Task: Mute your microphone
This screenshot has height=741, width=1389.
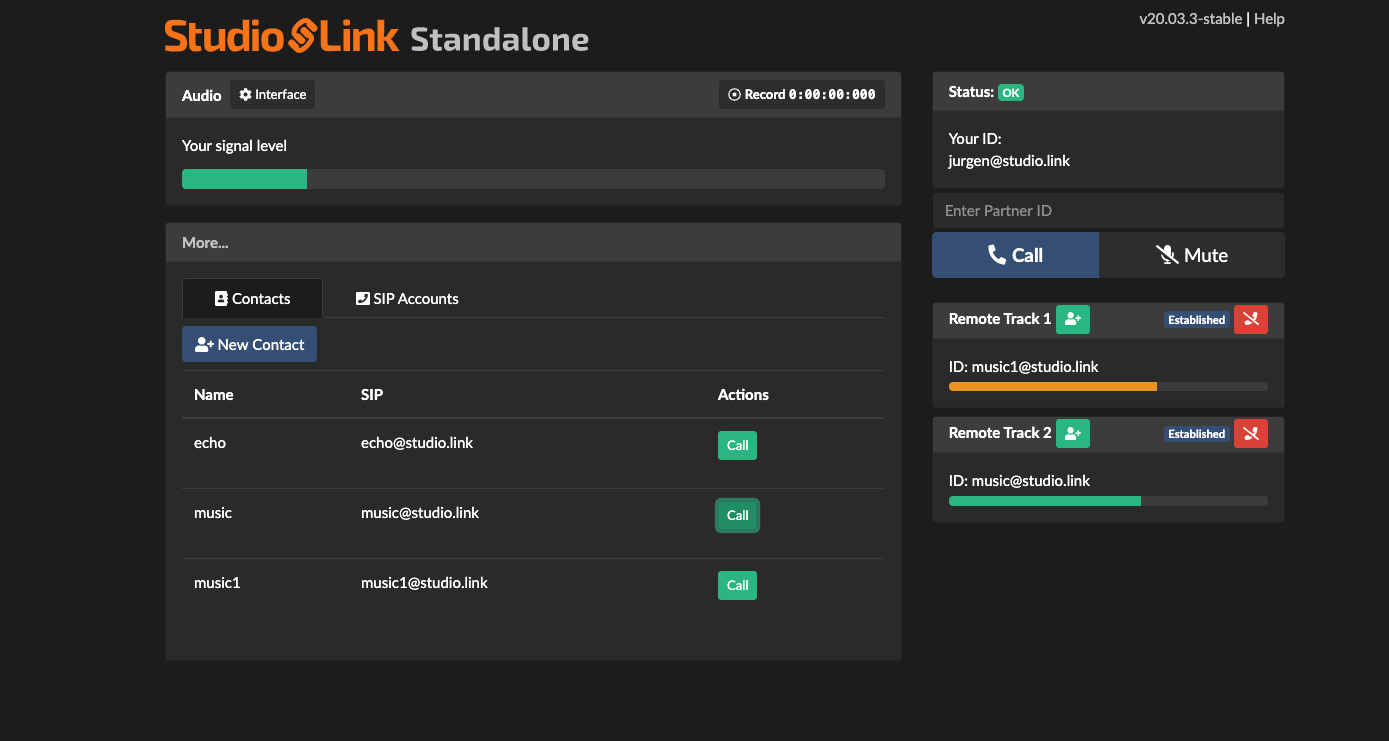Action: [1191, 255]
